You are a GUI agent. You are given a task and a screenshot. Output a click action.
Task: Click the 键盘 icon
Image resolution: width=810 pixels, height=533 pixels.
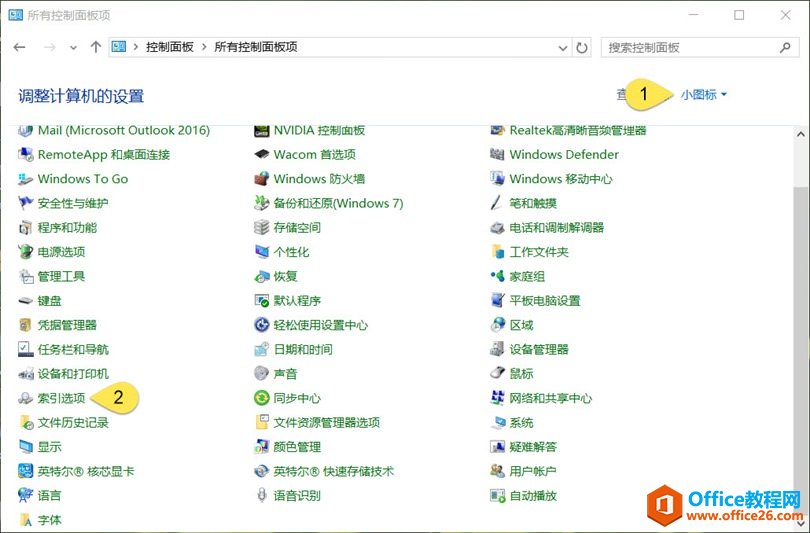click(x=25, y=301)
